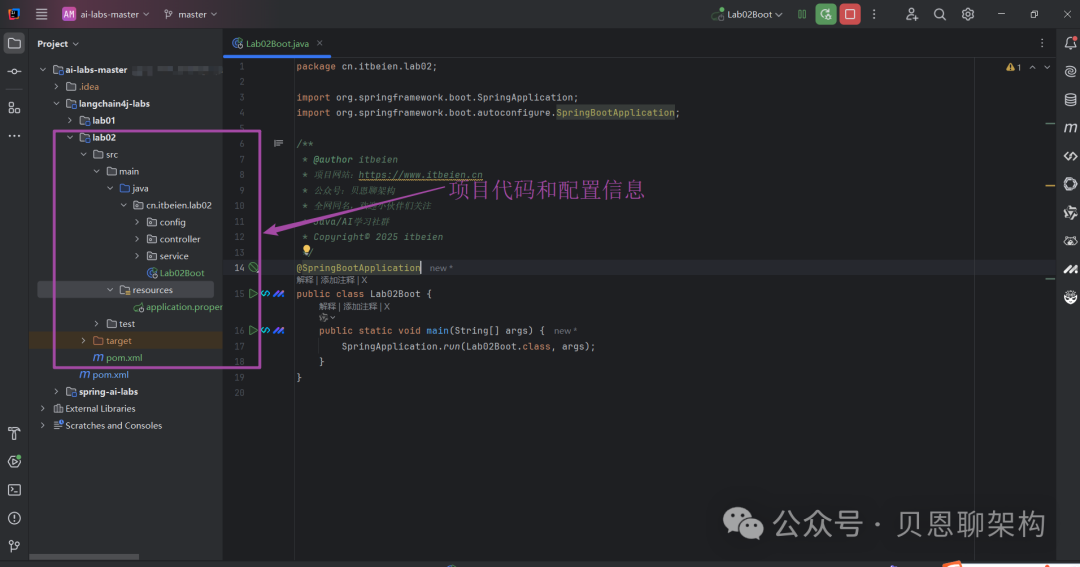Open more run actions menu

tap(874, 14)
